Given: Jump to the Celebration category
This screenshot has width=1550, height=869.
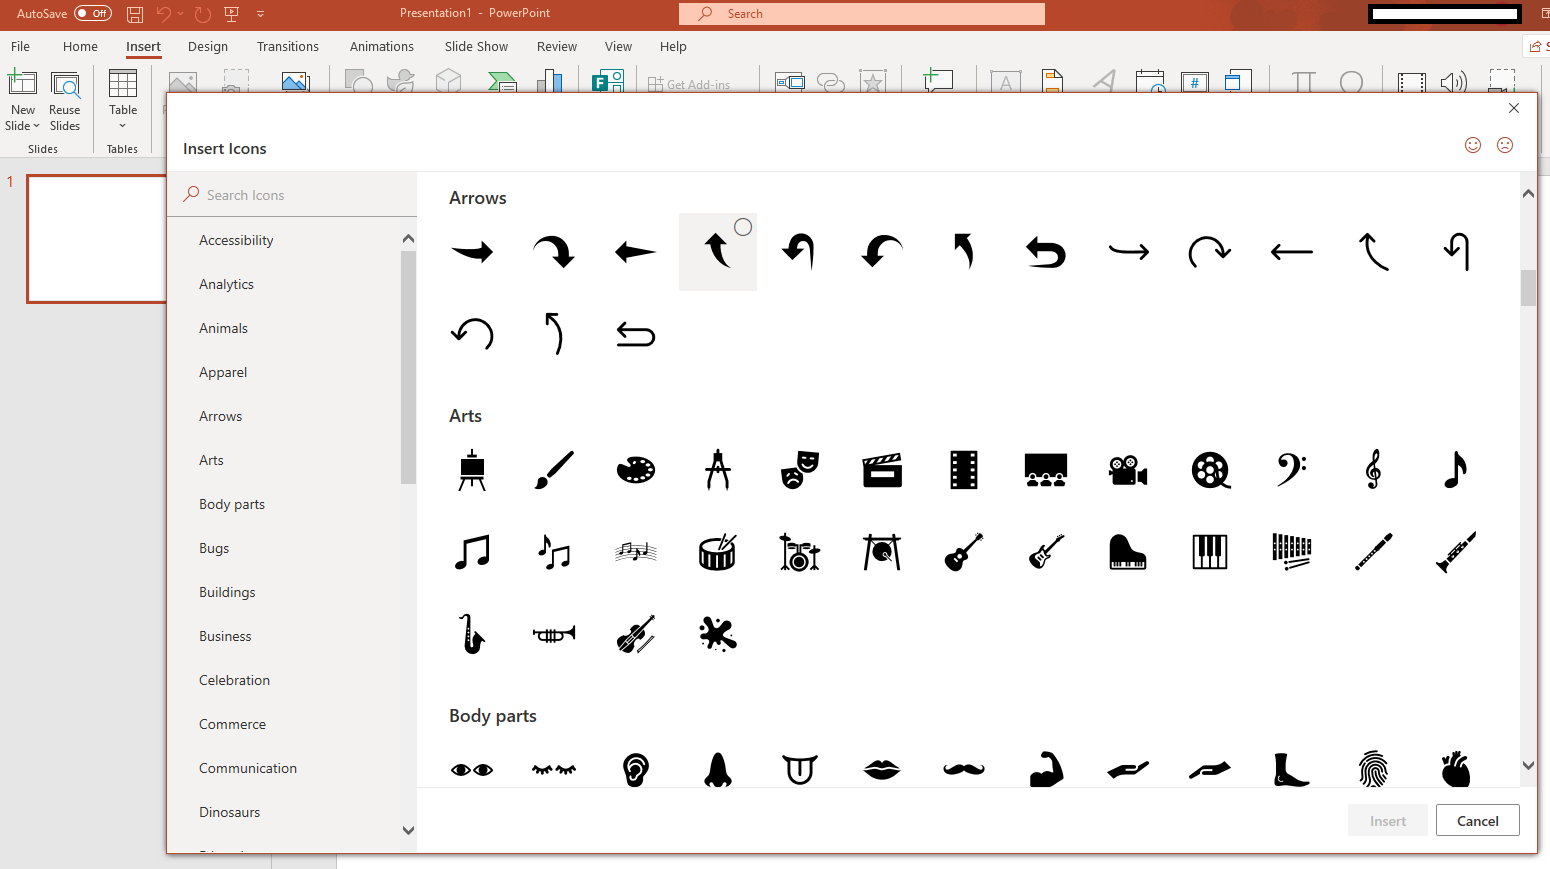Looking at the screenshot, I should pyautogui.click(x=234, y=680).
